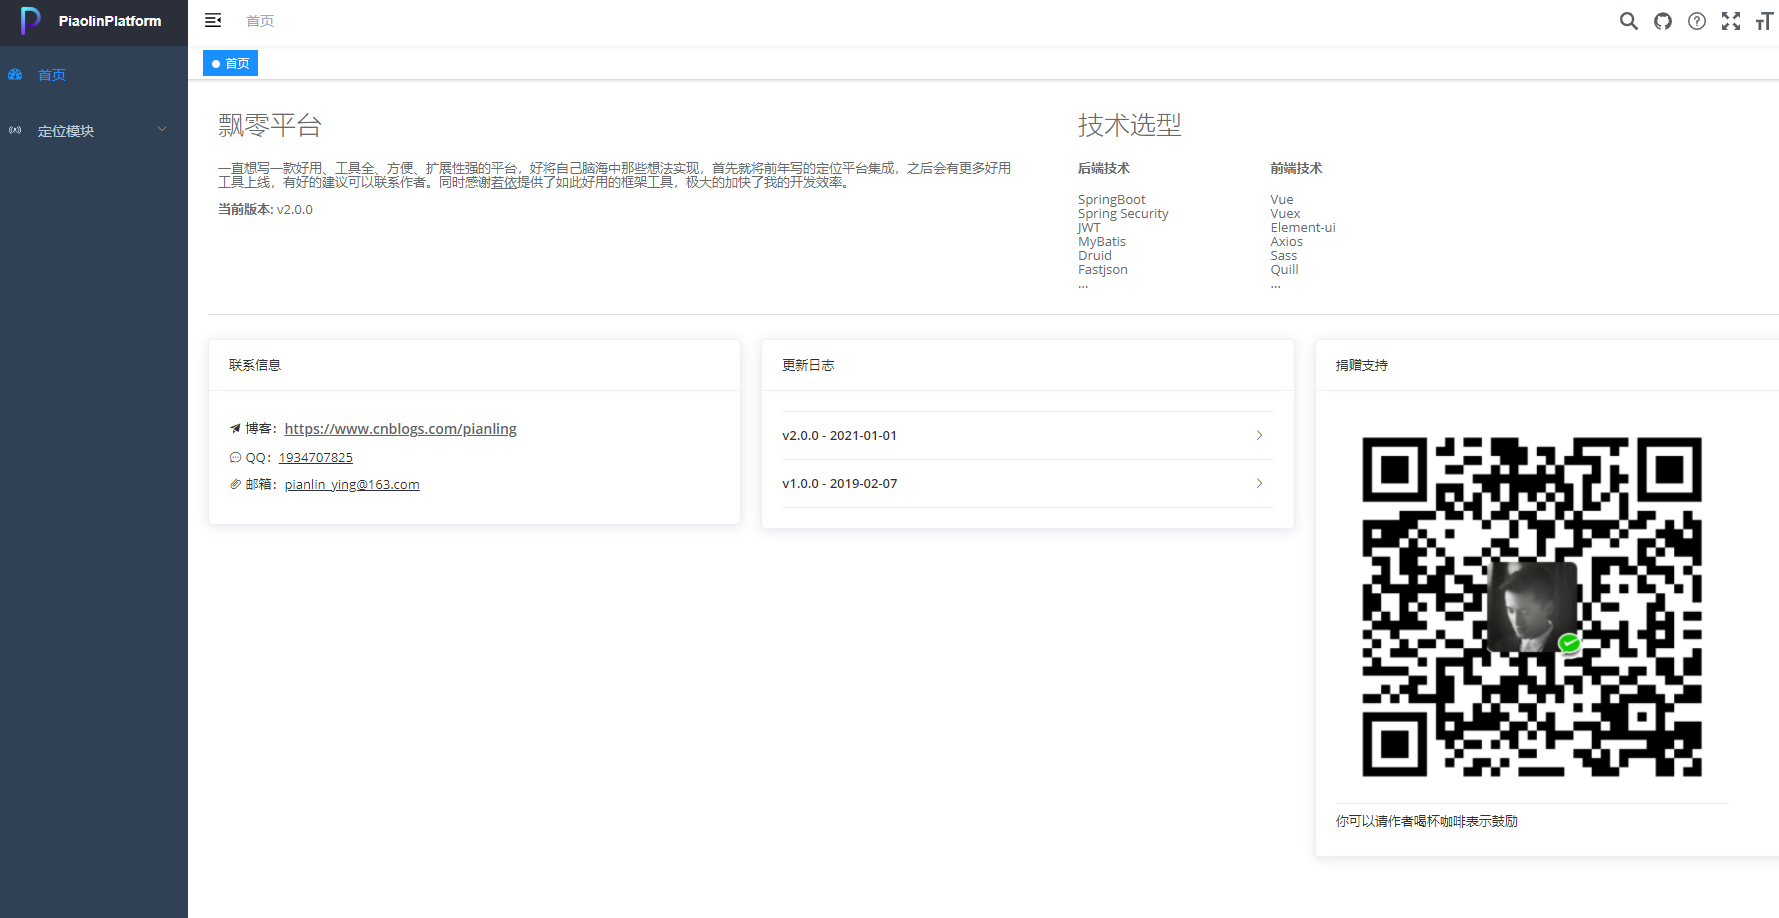Click the signal icon beside 定位模块
The width and height of the screenshot is (1779, 918).
15,130
